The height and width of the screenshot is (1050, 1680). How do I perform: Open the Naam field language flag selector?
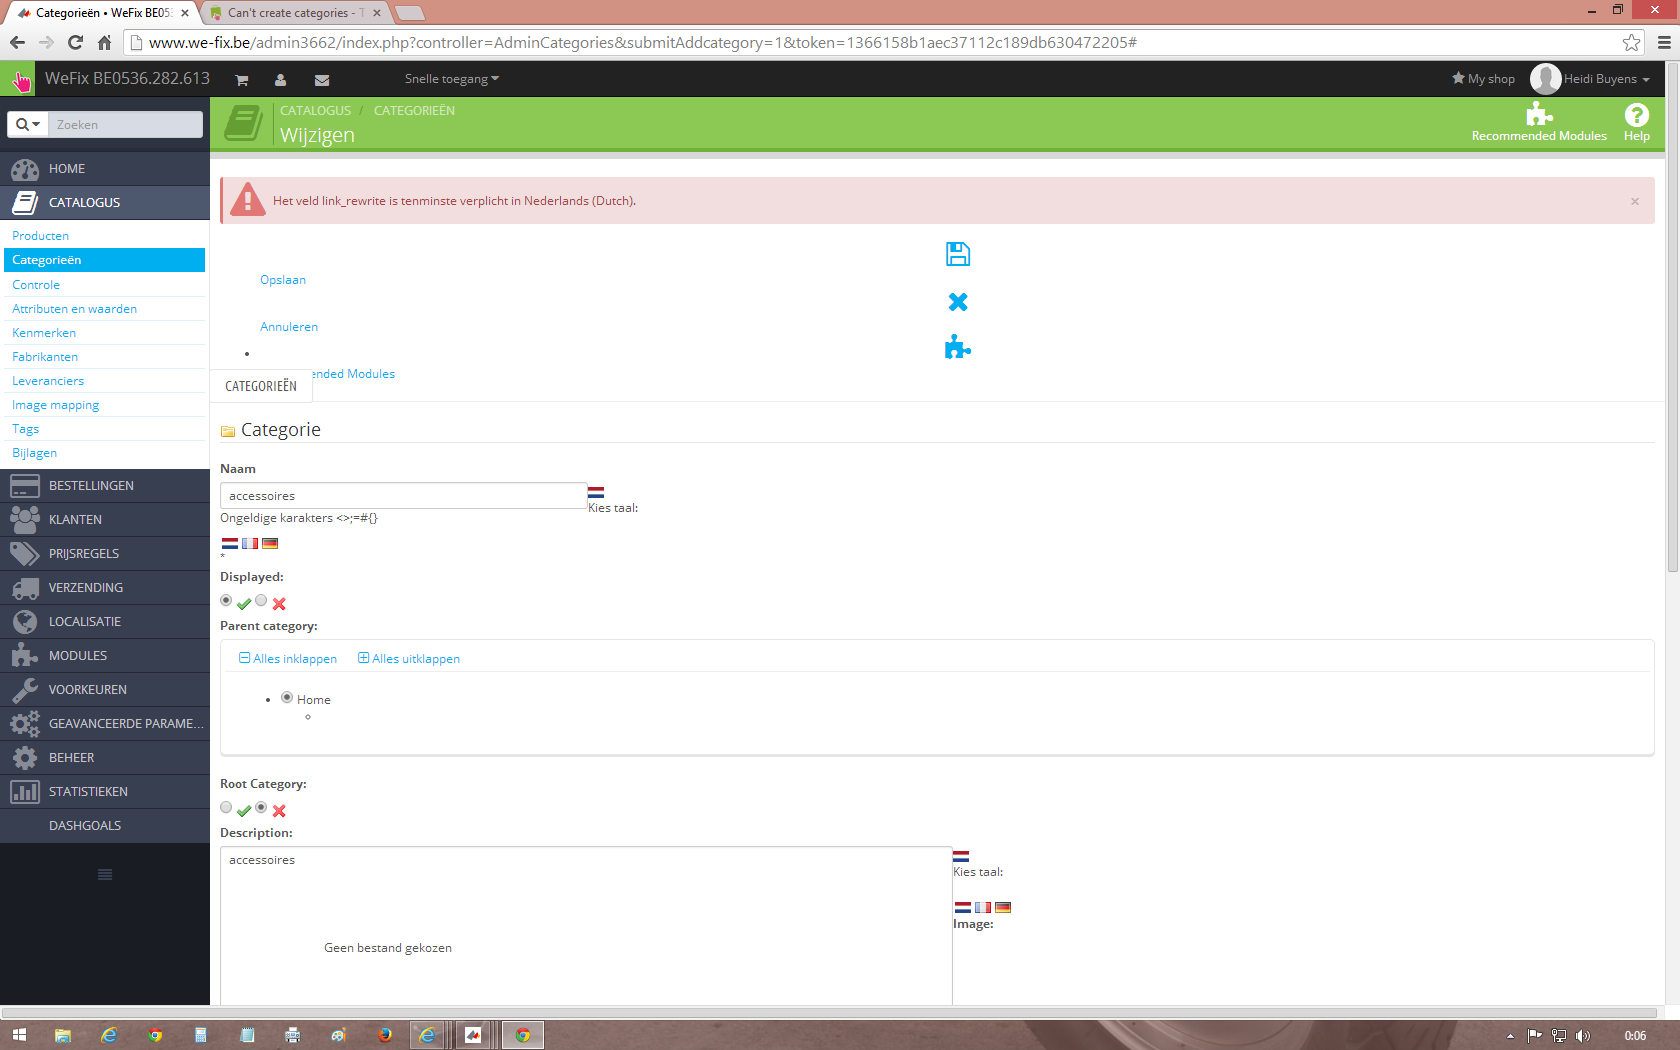pyautogui.click(x=596, y=492)
